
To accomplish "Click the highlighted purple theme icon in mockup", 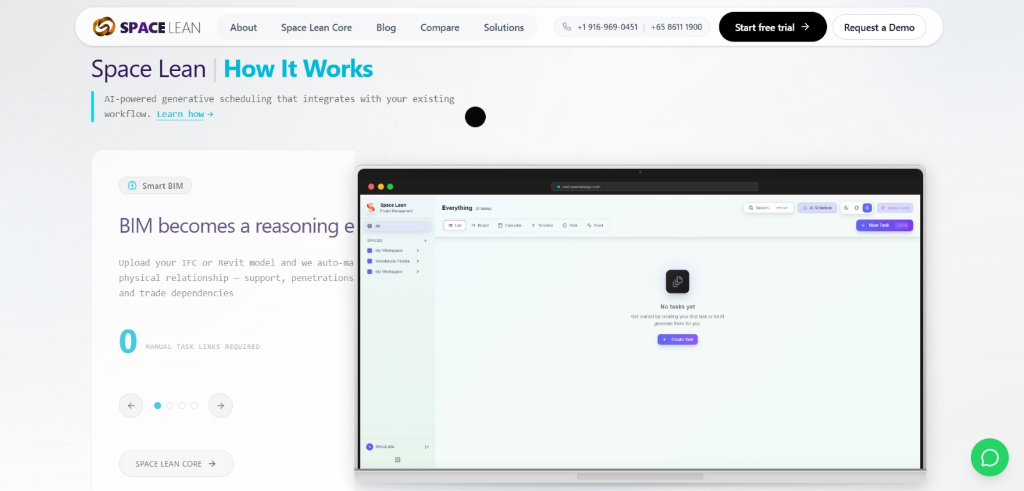I will [867, 208].
